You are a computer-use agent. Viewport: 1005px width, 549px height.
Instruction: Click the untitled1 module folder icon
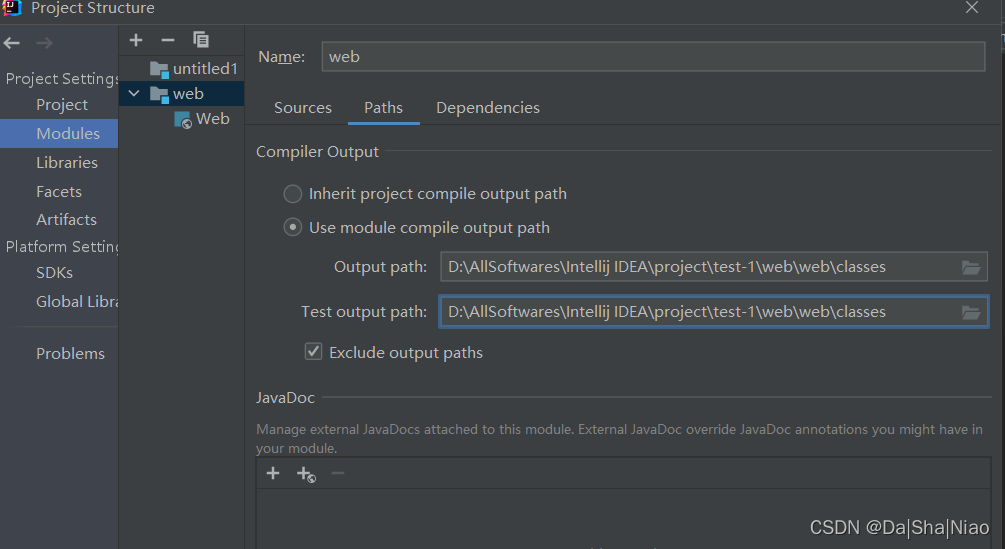(159, 69)
